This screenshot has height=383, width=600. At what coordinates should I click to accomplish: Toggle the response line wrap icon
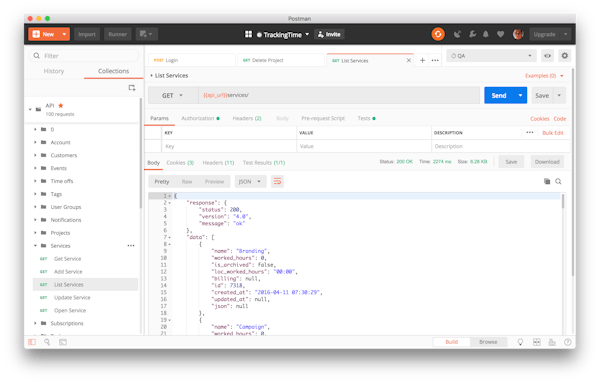click(277, 181)
